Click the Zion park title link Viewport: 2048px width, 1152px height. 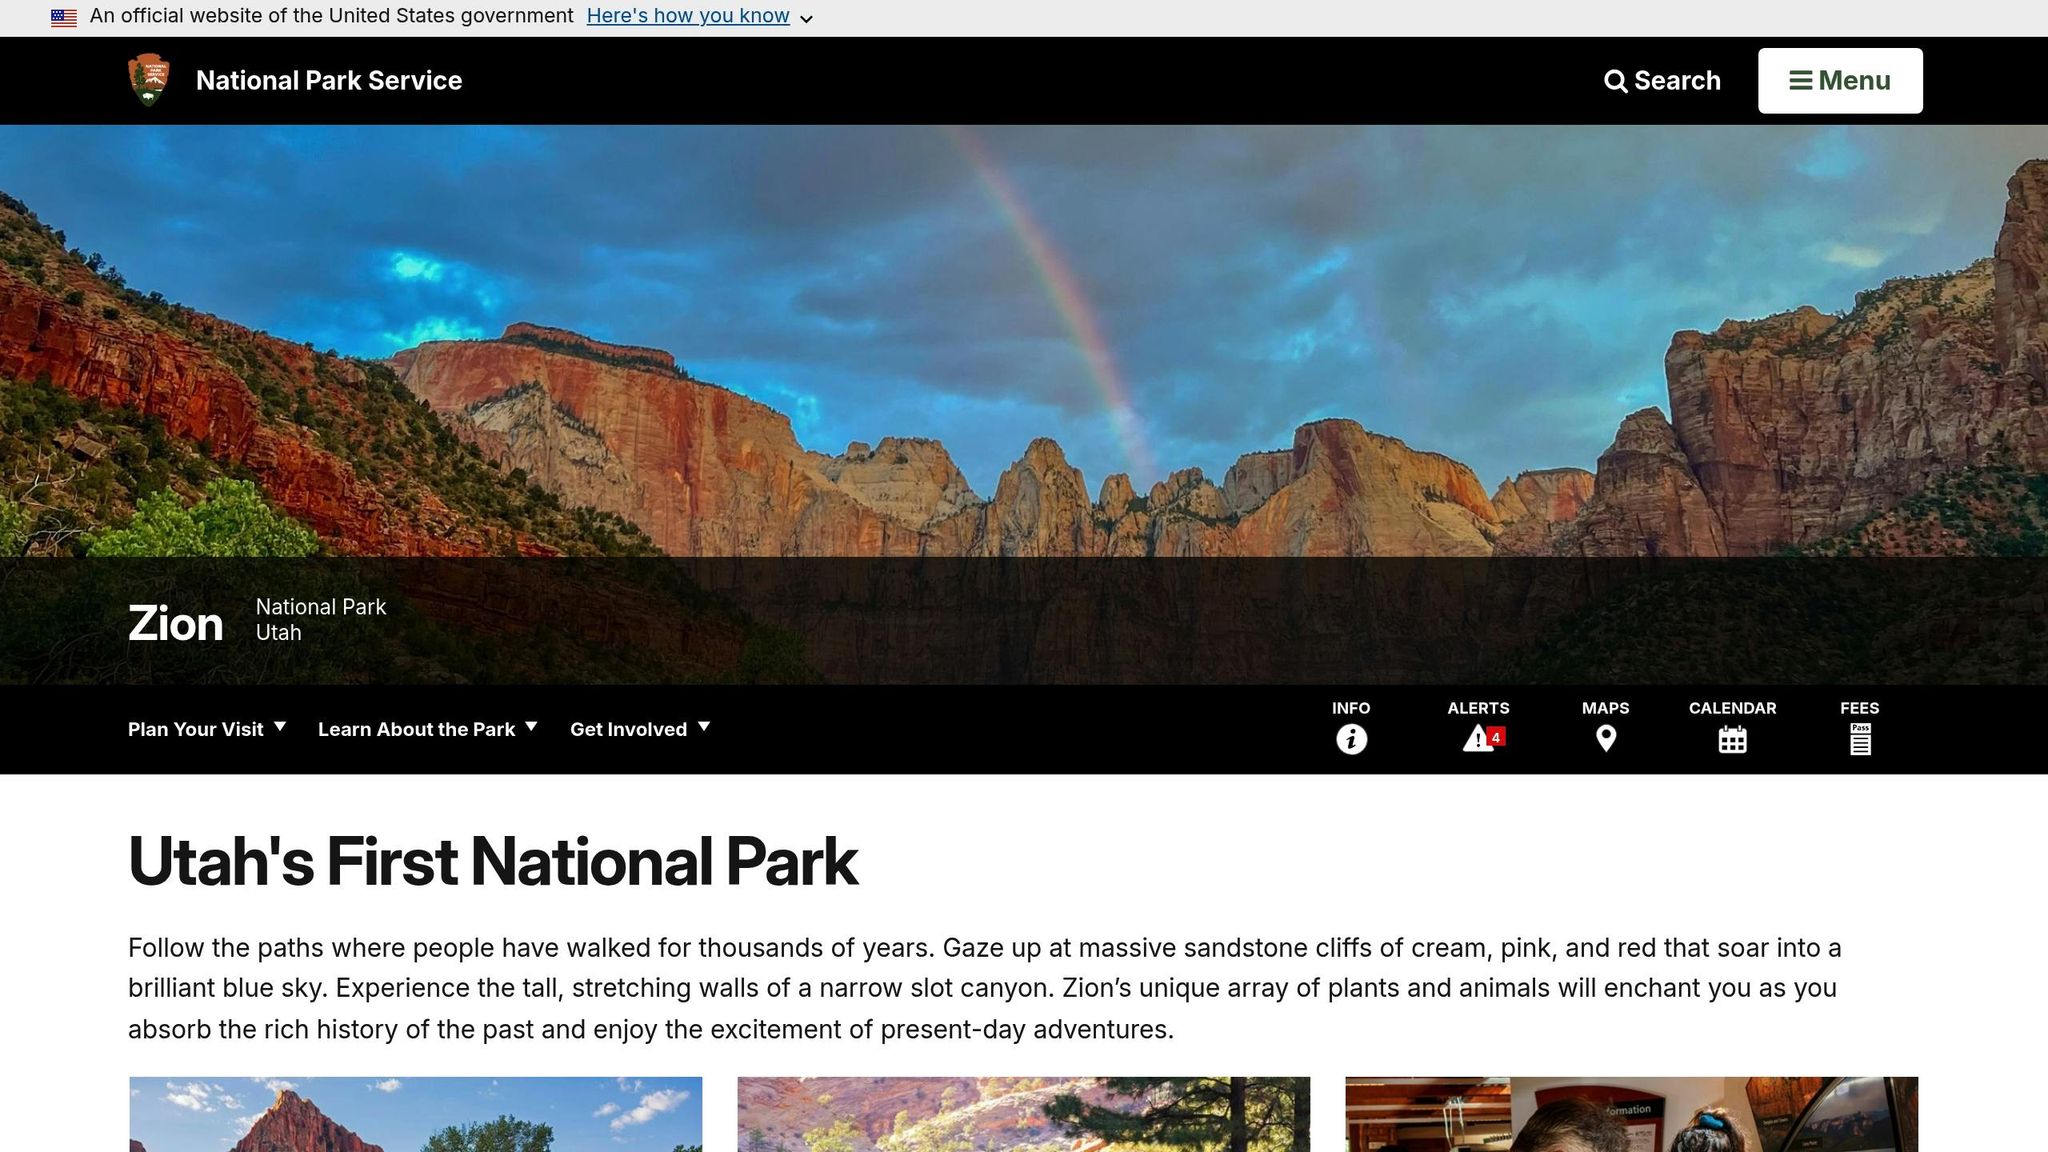coord(175,623)
